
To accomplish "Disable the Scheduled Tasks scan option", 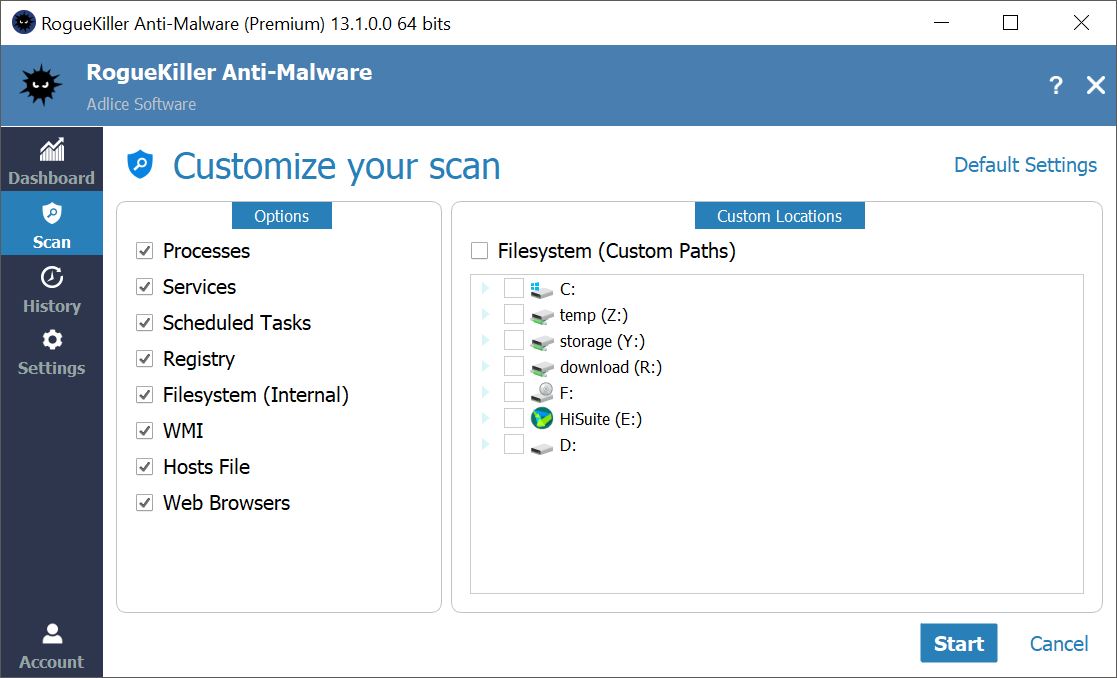I will coord(145,323).
